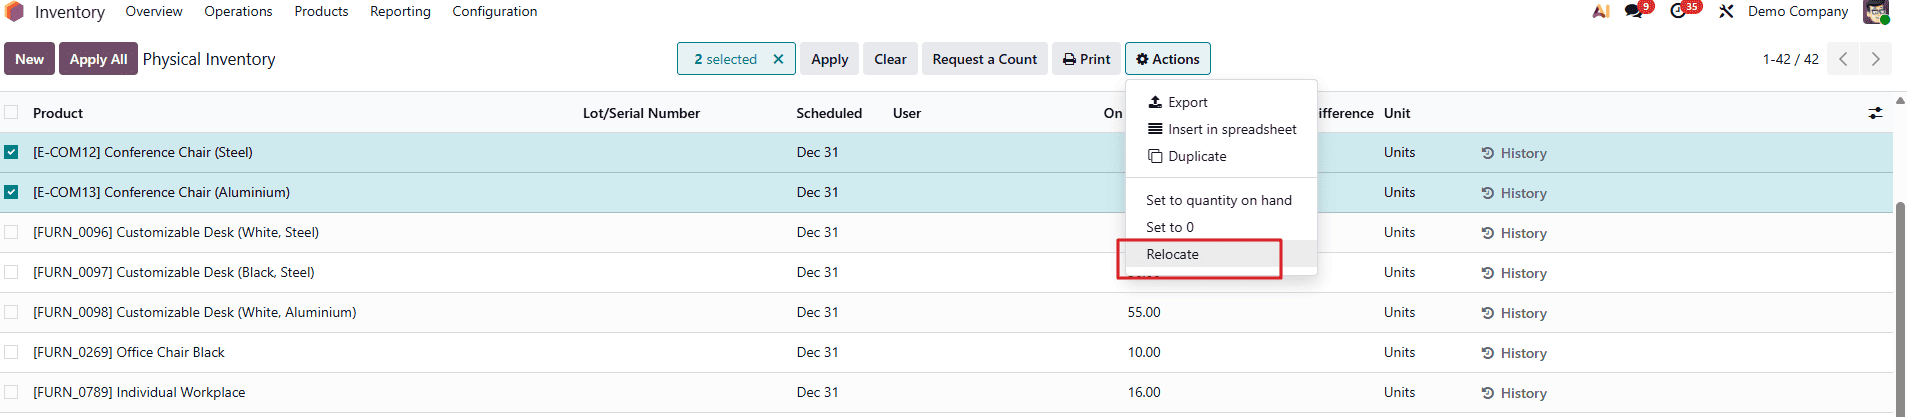Image resolution: width=1907 pixels, height=417 pixels.
Task: Check the FURN_0098 Customizable Desk row
Action: coord(11,312)
